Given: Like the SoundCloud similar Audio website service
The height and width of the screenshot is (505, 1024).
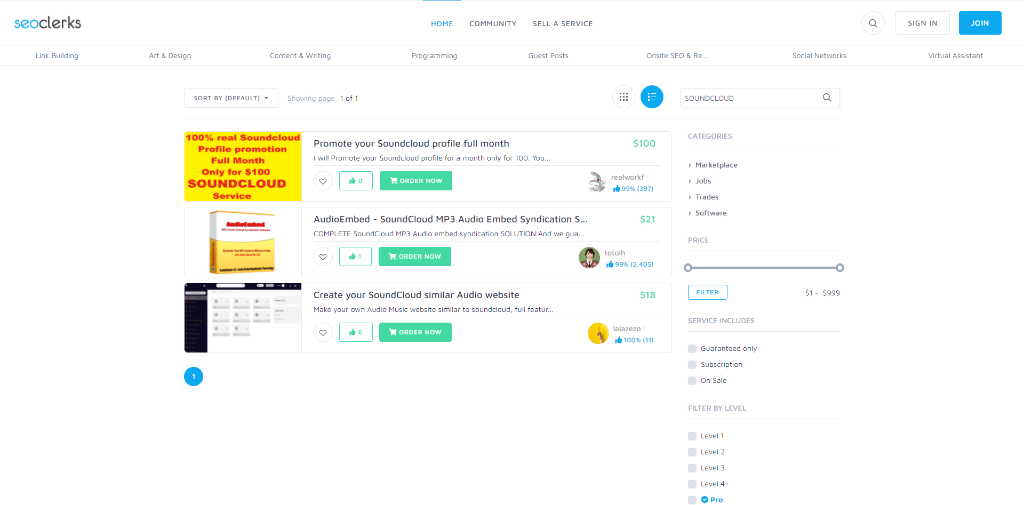Looking at the screenshot, I should point(355,333).
